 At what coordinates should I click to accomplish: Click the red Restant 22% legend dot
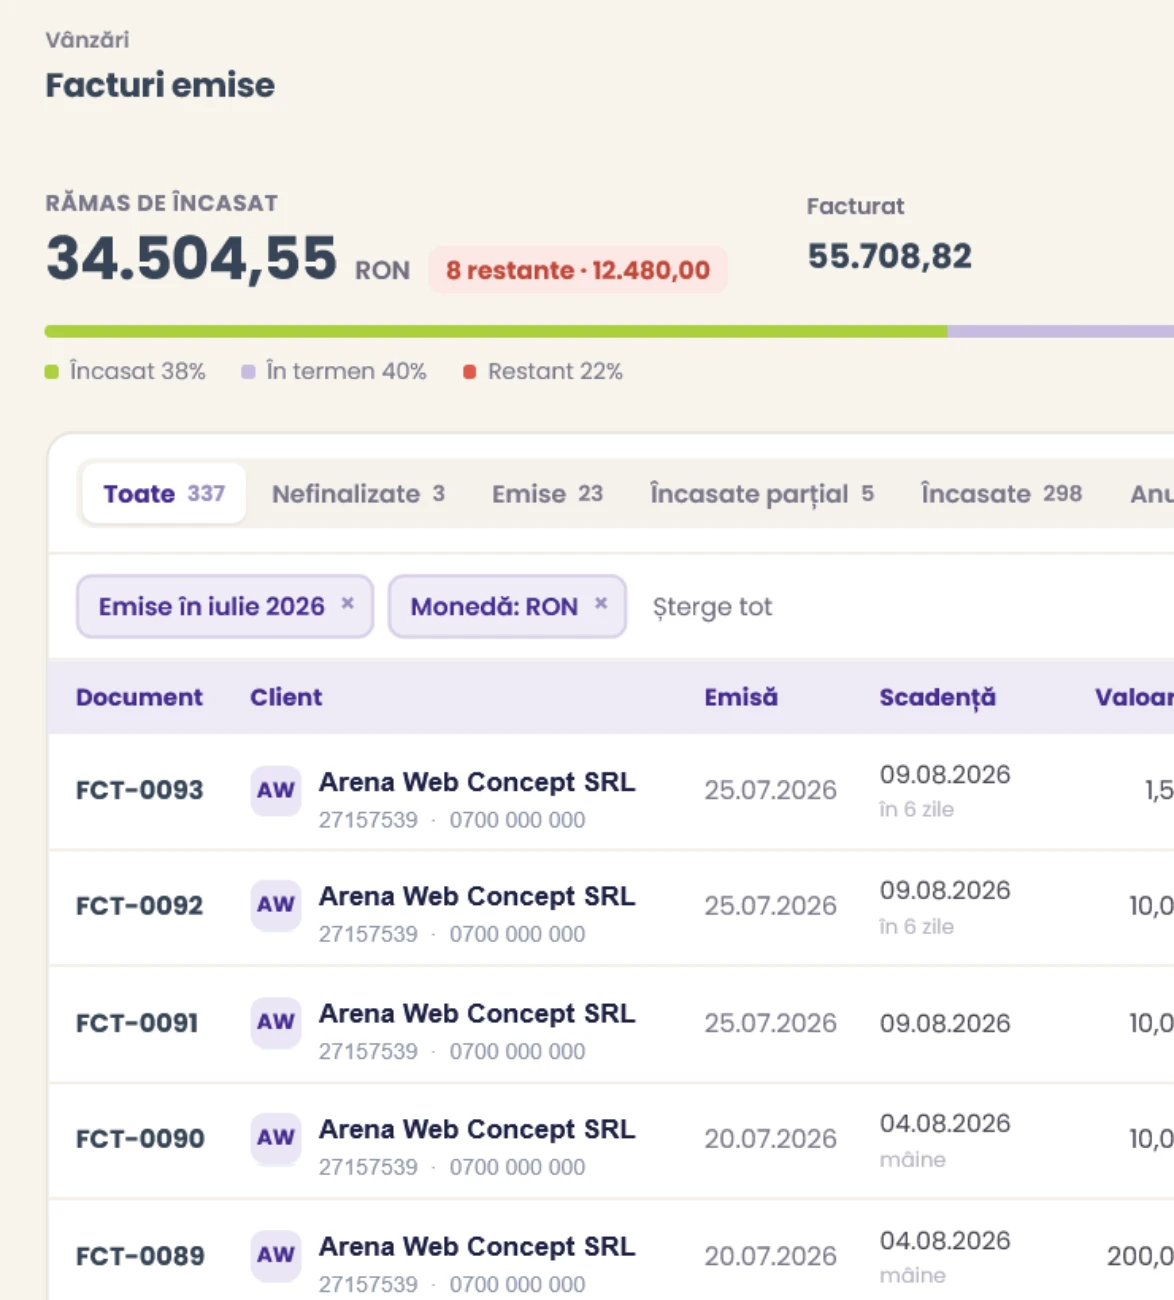point(469,372)
